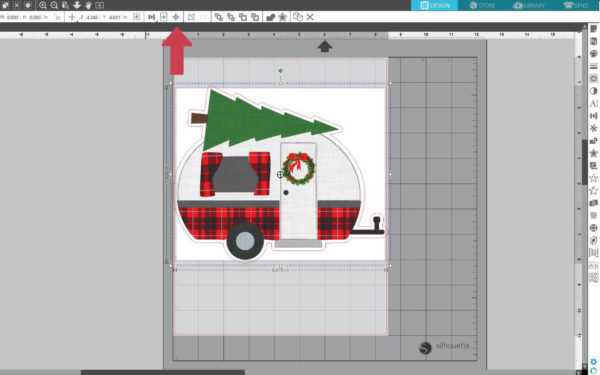Click the Weld shapes icon

pyautogui.click(x=271, y=17)
